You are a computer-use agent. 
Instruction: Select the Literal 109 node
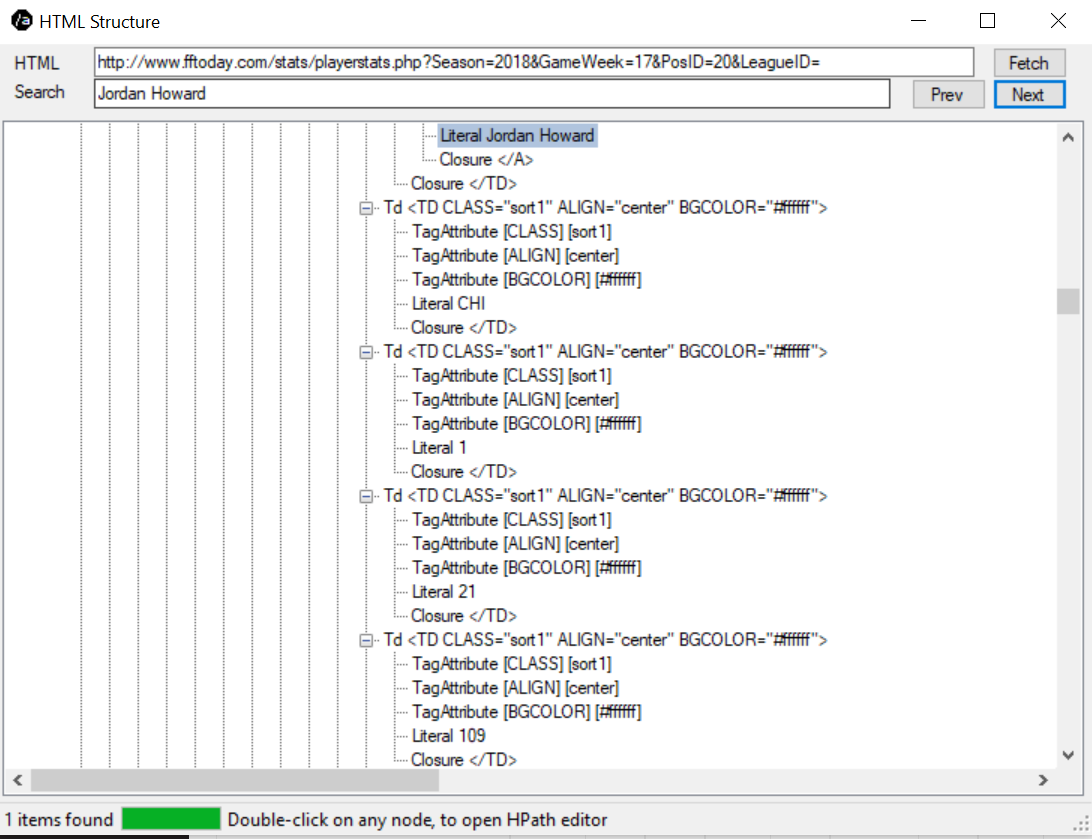(x=448, y=736)
